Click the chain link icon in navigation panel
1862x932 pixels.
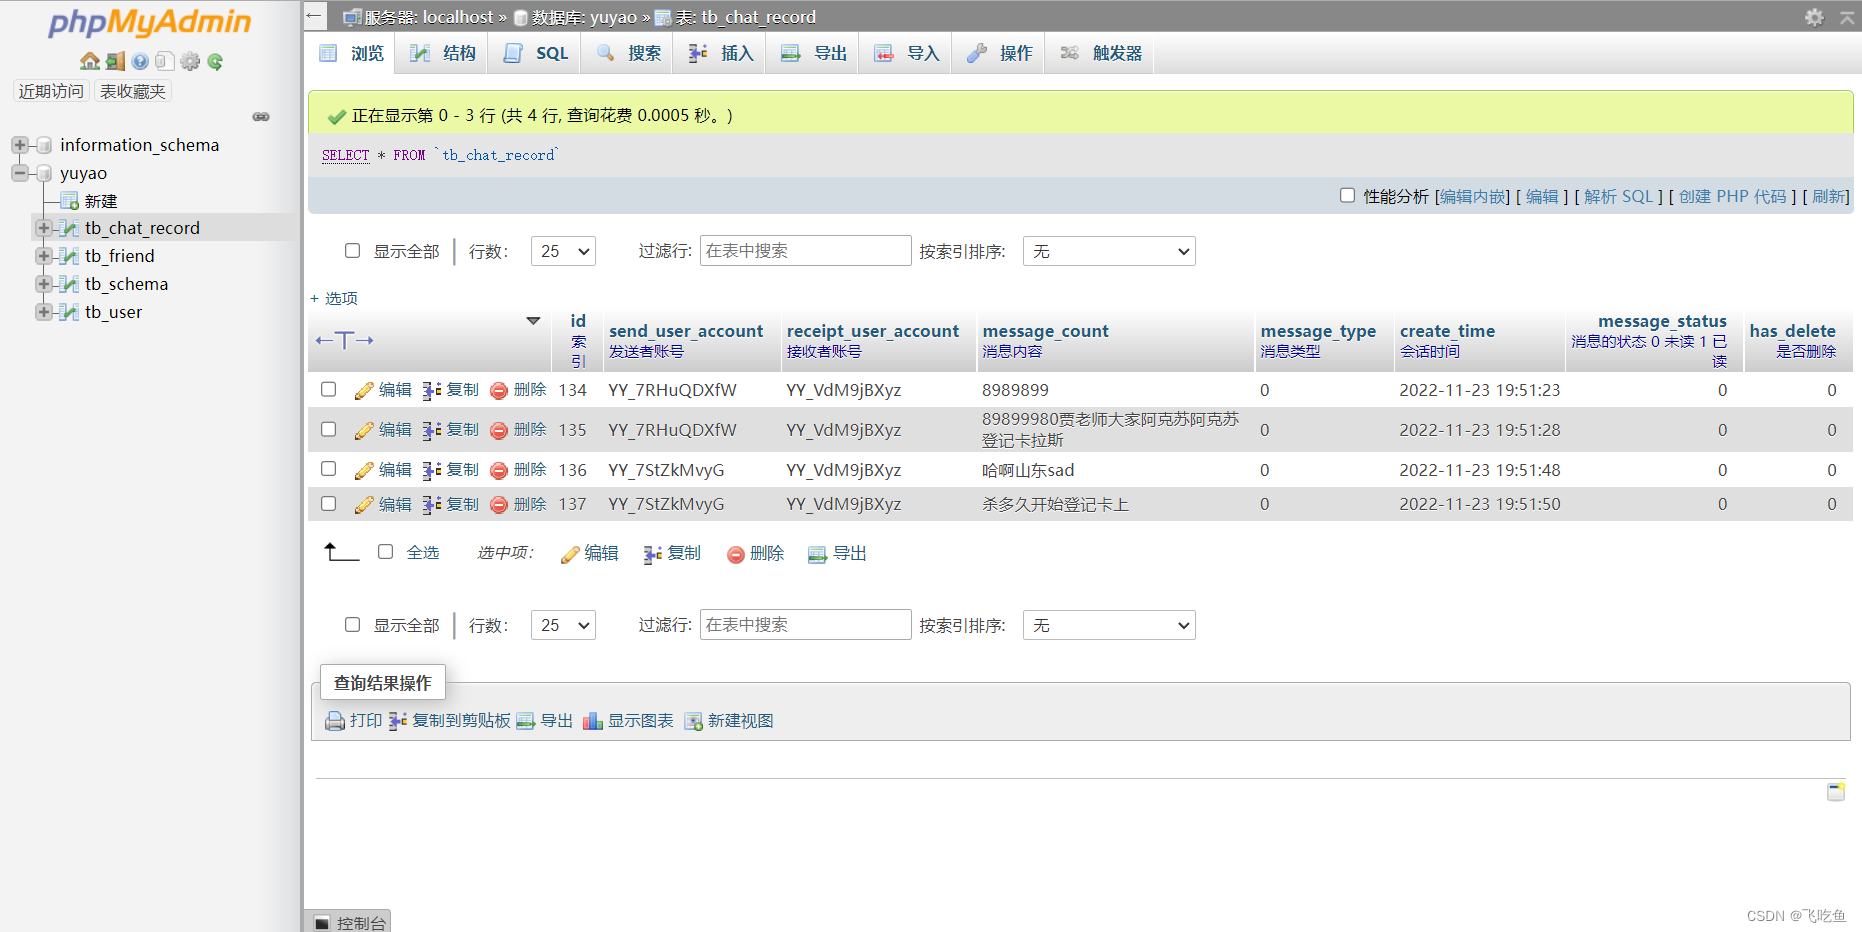[x=261, y=117]
